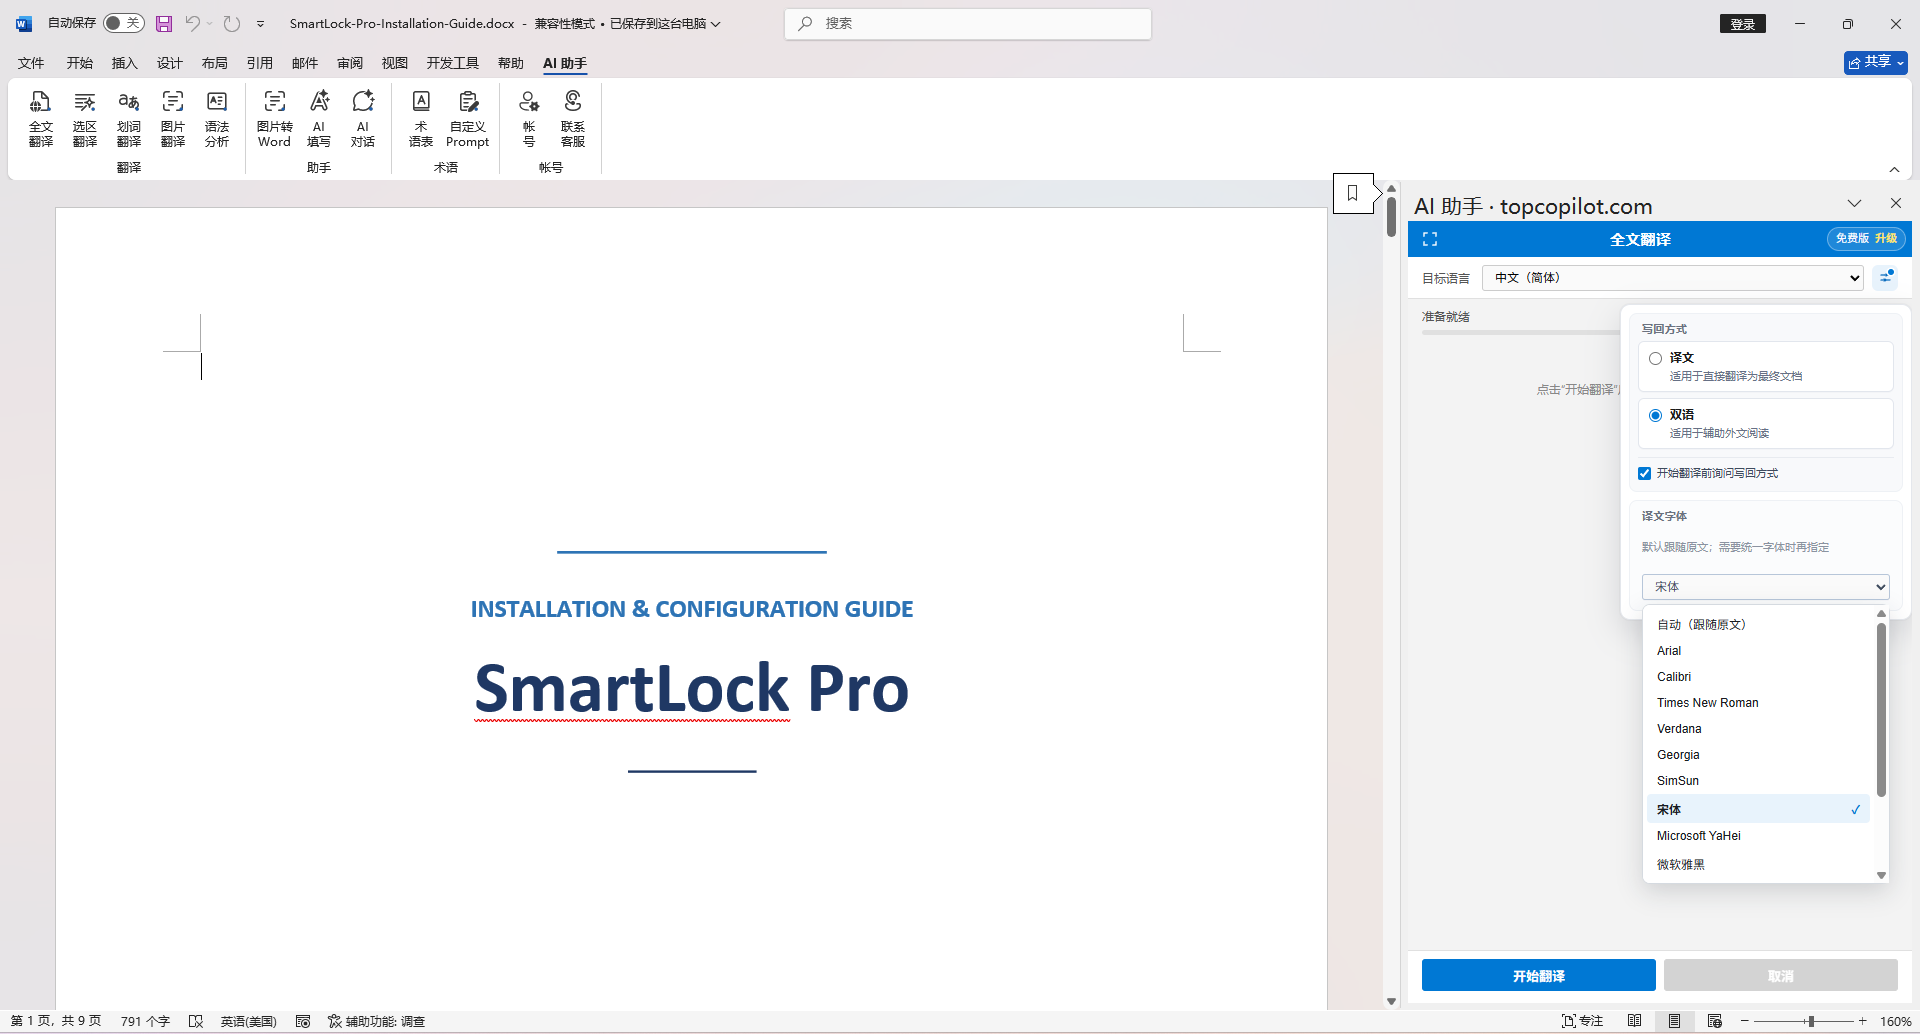This screenshot has width=1920, height=1034.
Task: Click the bookmark icon at the document's edge
Action: pos(1352,193)
